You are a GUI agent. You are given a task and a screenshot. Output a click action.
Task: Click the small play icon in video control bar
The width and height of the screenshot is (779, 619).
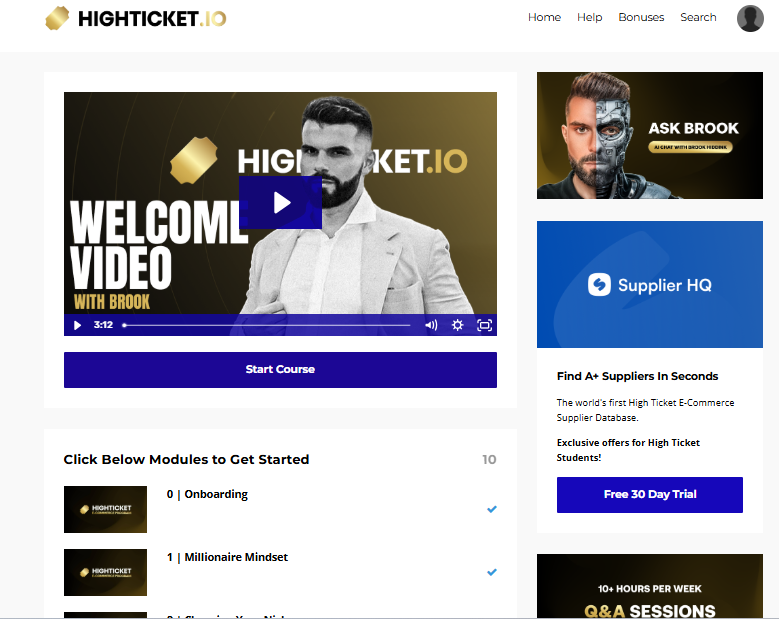77,325
